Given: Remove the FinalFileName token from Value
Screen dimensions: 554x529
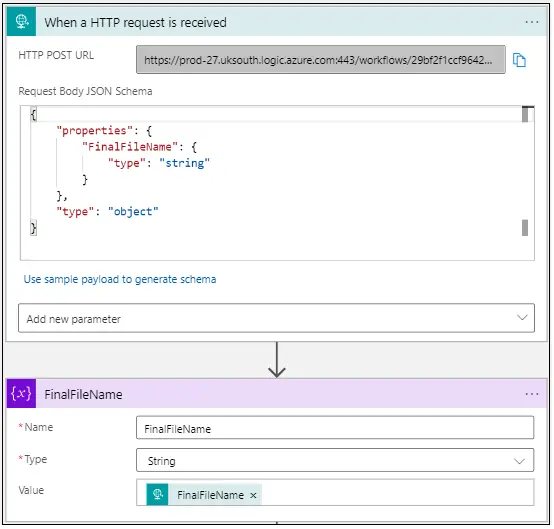Looking at the screenshot, I should pyautogui.click(x=253, y=495).
